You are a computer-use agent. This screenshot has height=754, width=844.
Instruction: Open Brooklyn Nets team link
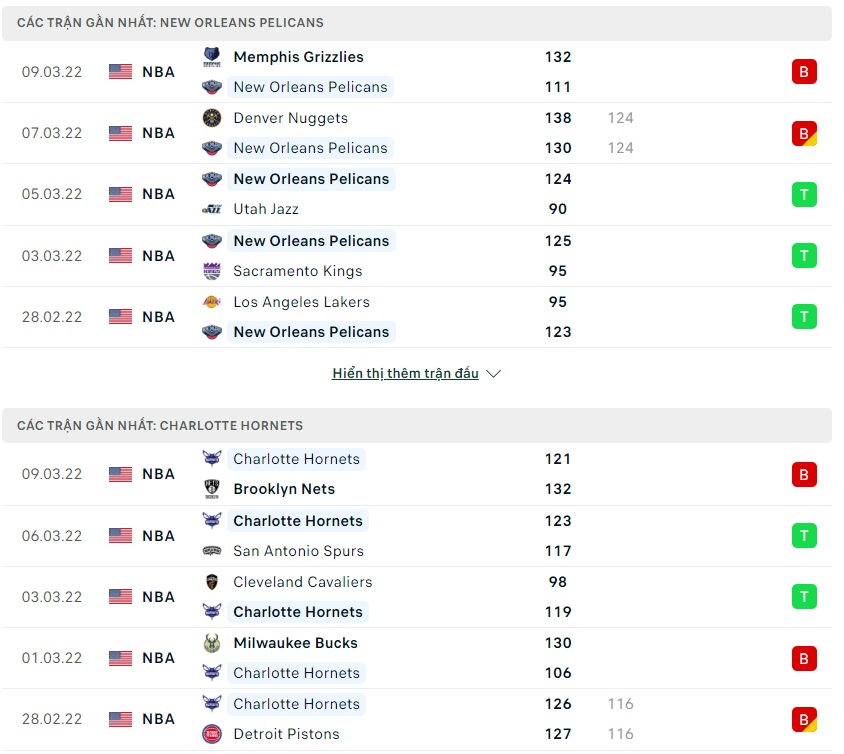click(x=284, y=489)
